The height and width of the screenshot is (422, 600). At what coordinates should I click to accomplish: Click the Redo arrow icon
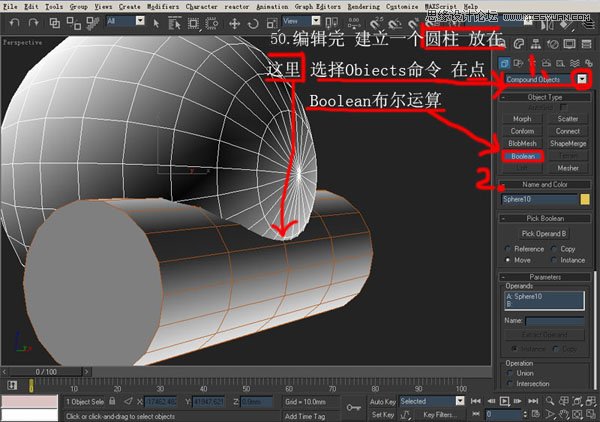coord(34,23)
